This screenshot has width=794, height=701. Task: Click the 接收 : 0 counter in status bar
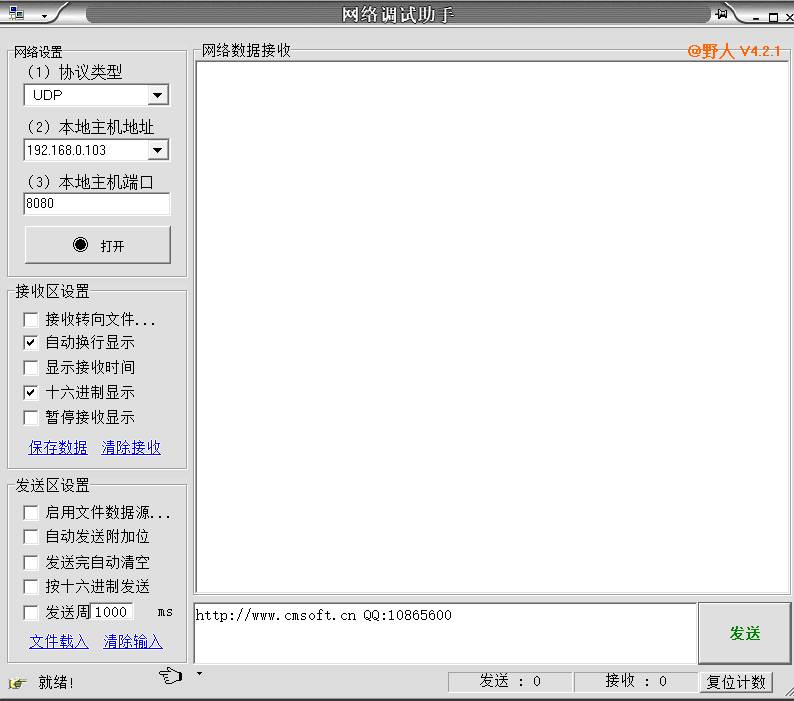(x=636, y=681)
